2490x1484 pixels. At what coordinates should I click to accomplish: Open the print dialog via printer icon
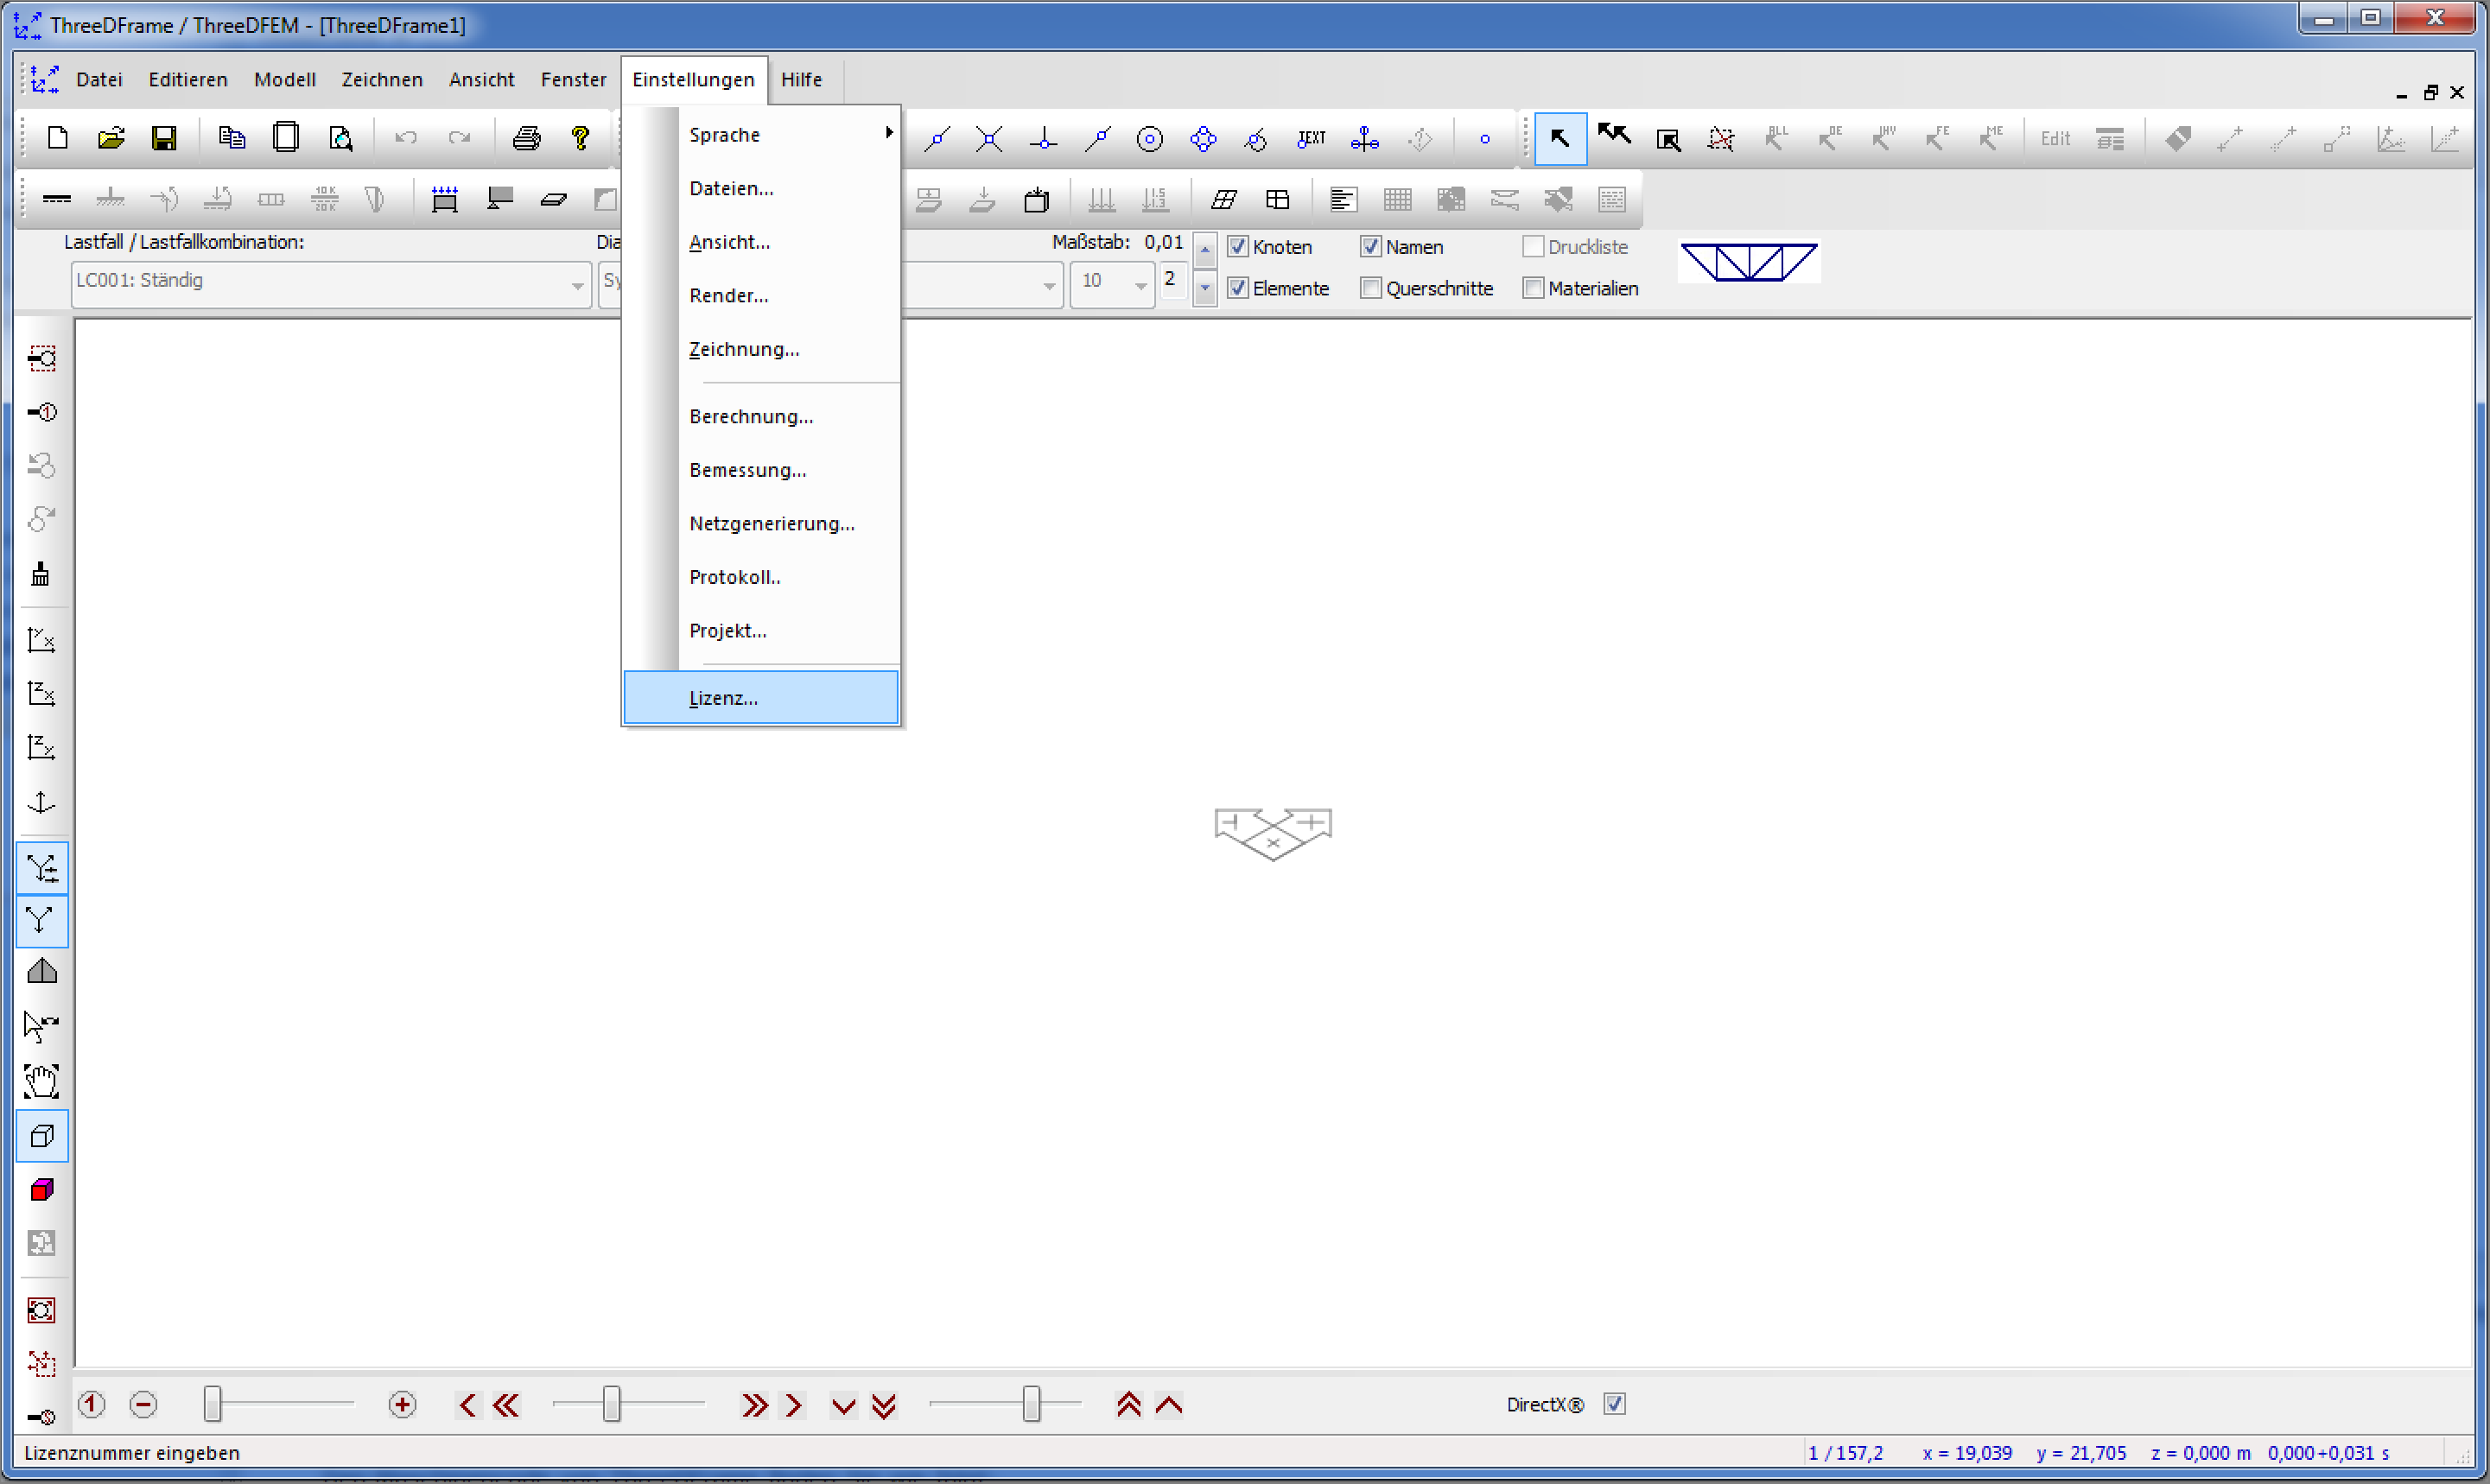tap(527, 138)
